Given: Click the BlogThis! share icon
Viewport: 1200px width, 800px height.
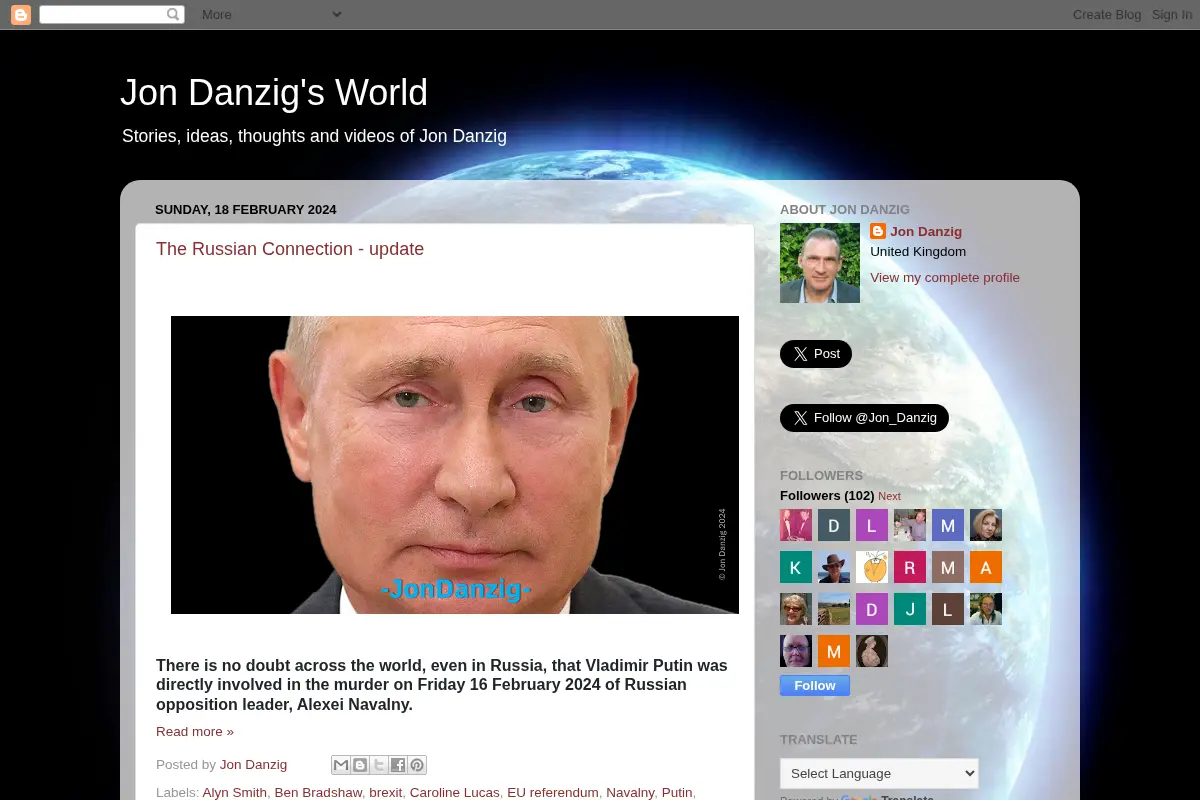Looking at the screenshot, I should pos(360,765).
